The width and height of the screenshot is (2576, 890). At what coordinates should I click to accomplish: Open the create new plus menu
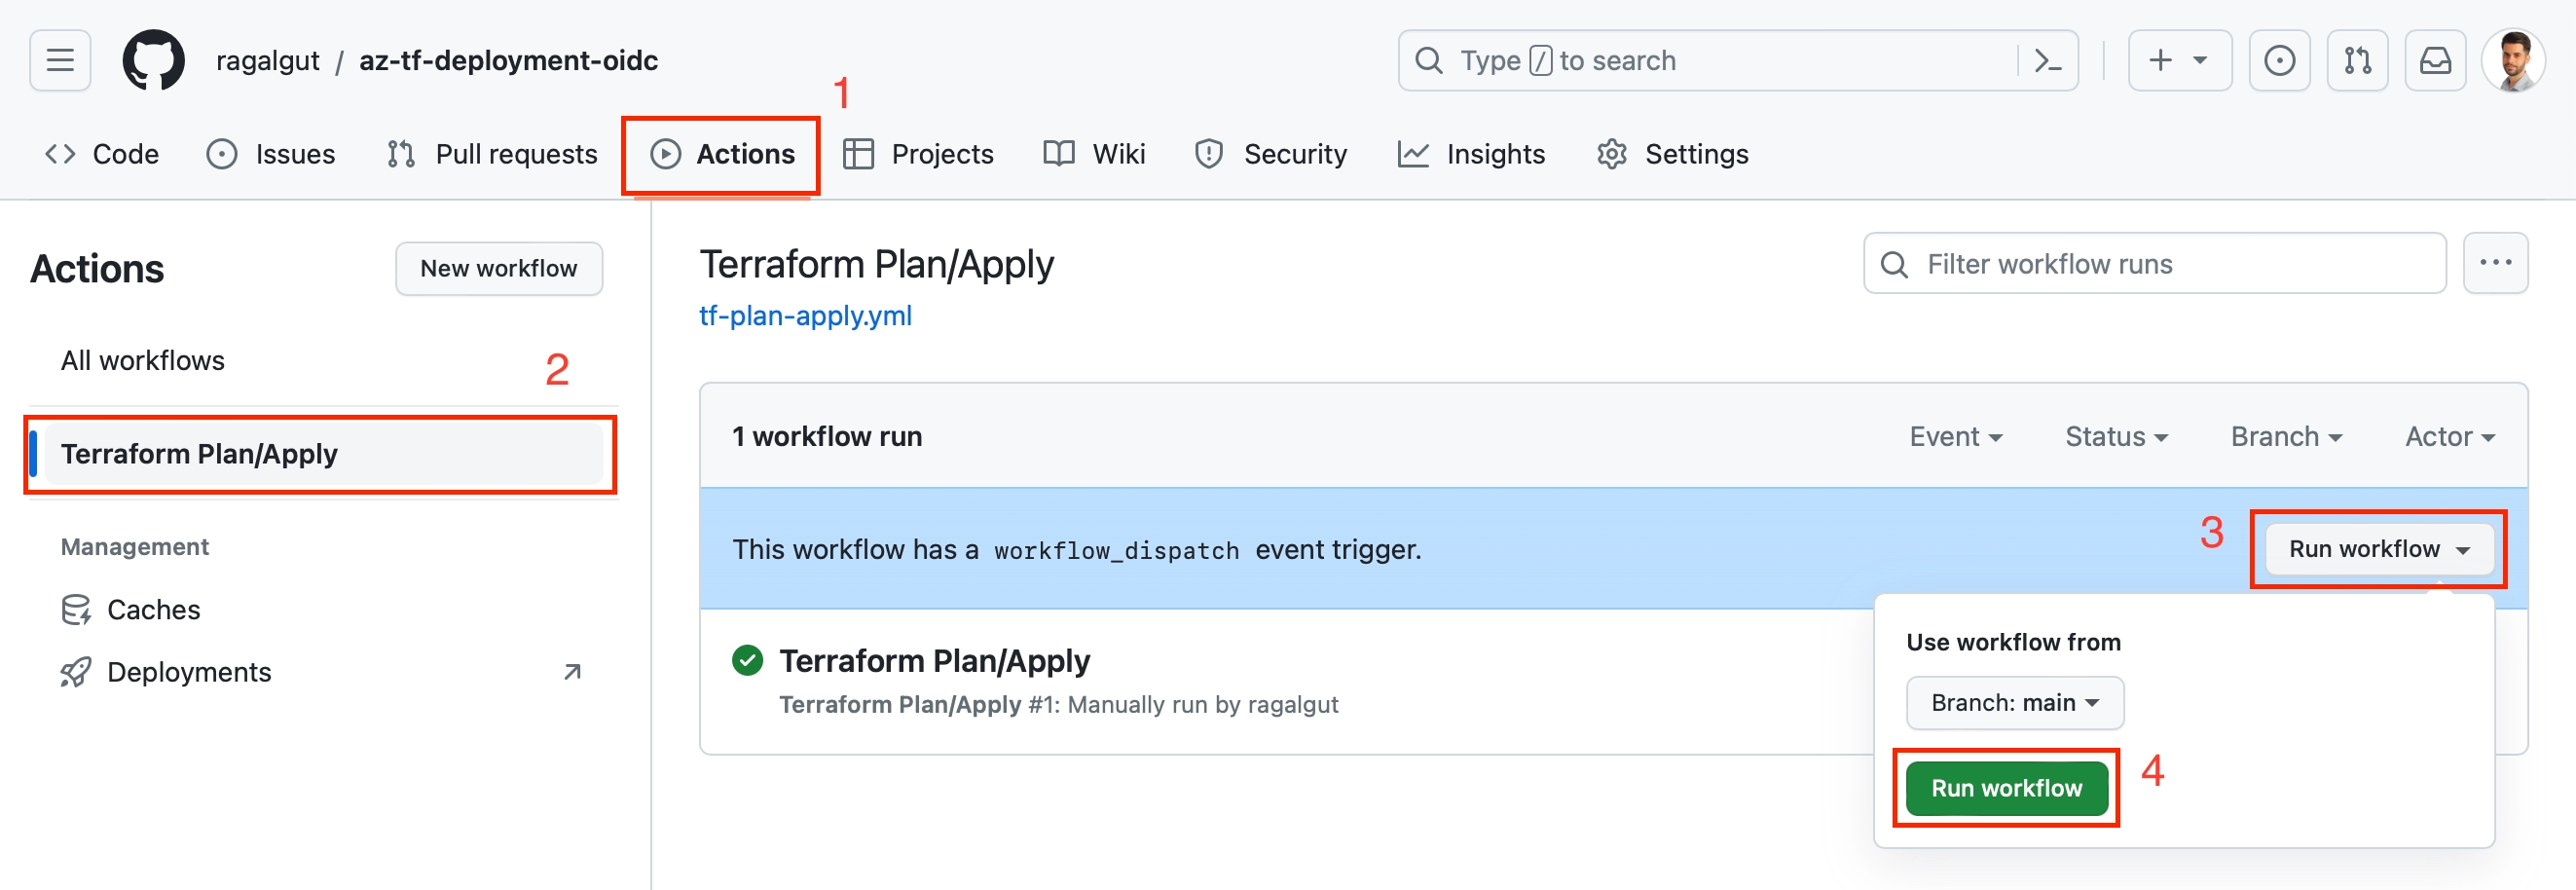[2179, 61]
